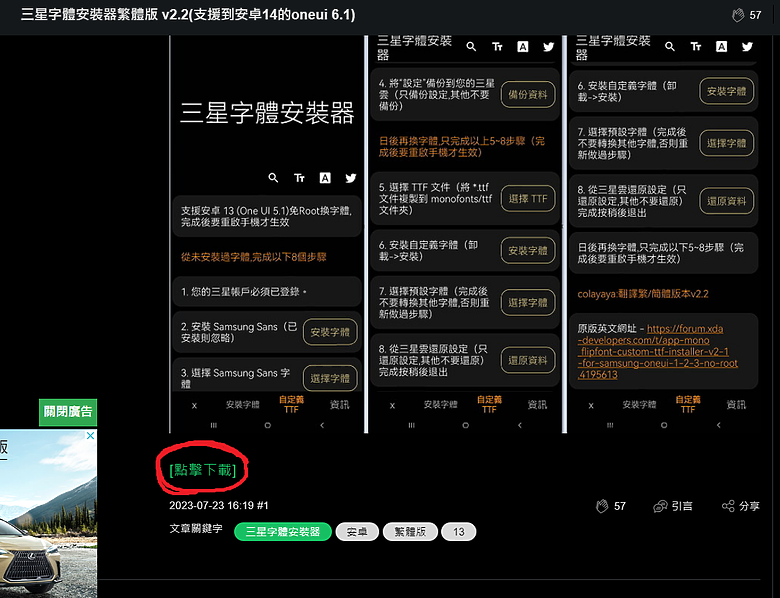Click the Tт font icon in the left phone screenshot
Screen dimensions: 780x598
(x=299, y=178)
